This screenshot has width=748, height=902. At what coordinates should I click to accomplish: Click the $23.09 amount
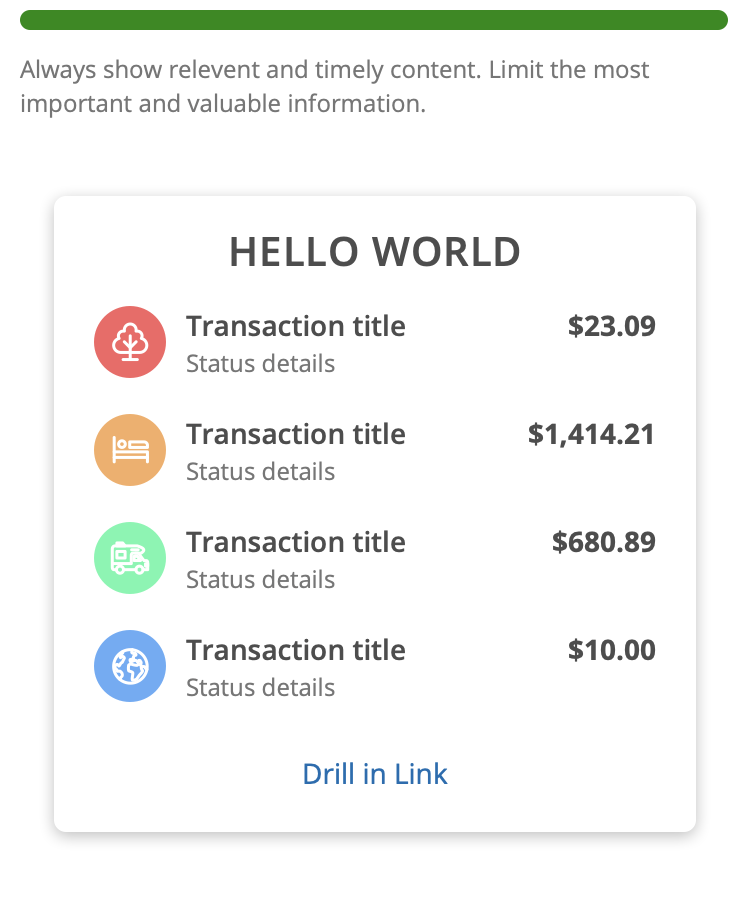tap(612, 326)
